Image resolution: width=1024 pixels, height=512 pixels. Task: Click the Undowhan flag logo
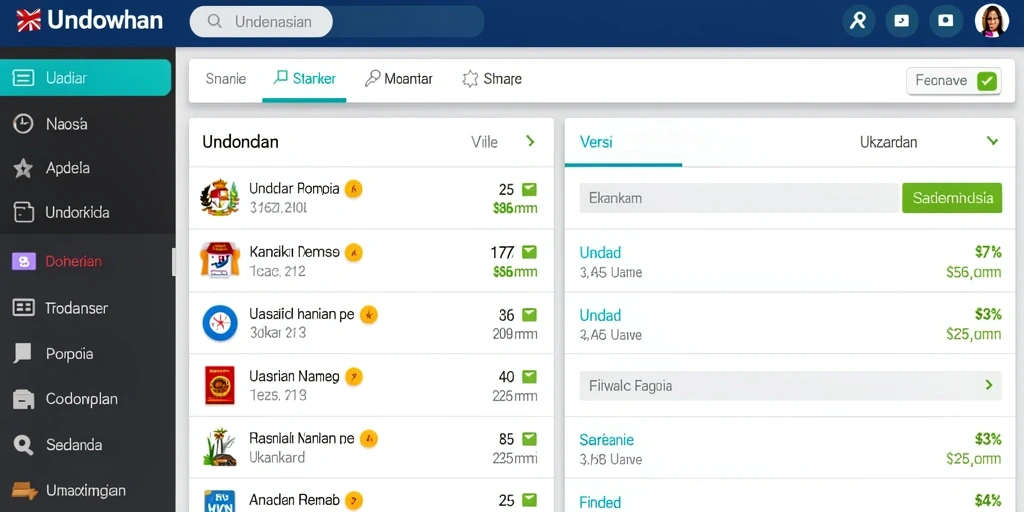point(28,20)
